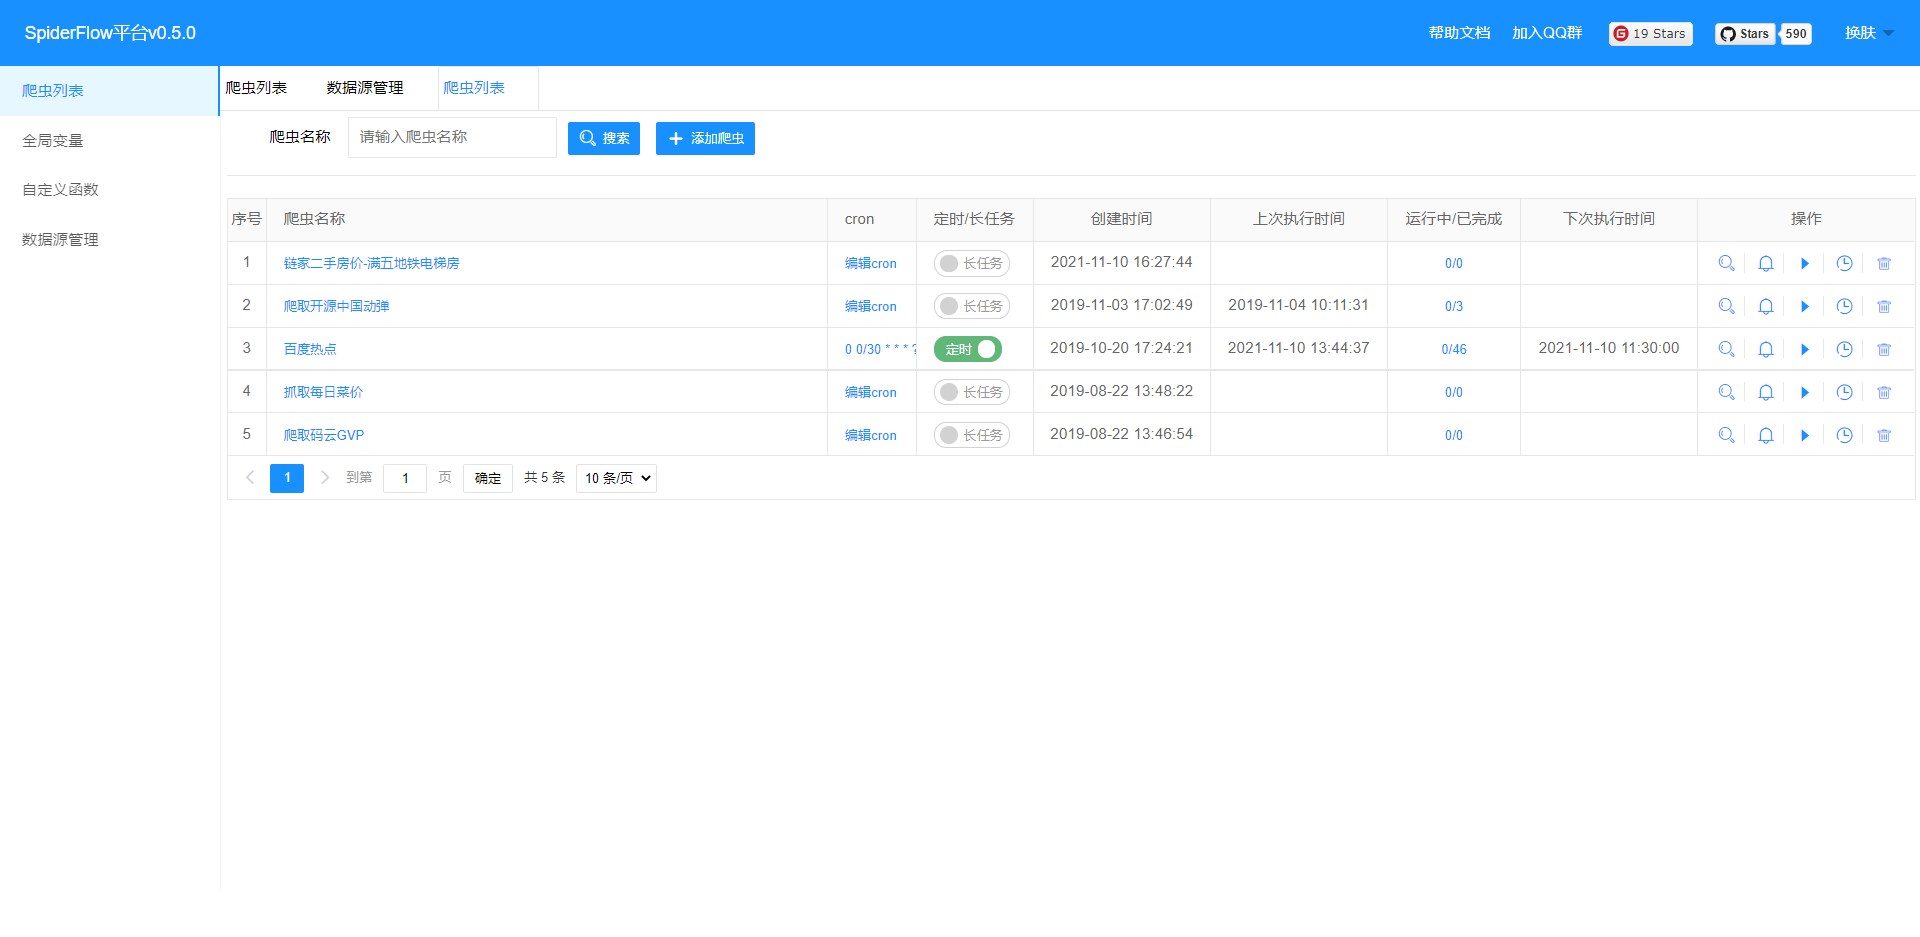Select 全局变量 in the sidebar
The image size is (1920, 937).
click(x=52, y=140)
